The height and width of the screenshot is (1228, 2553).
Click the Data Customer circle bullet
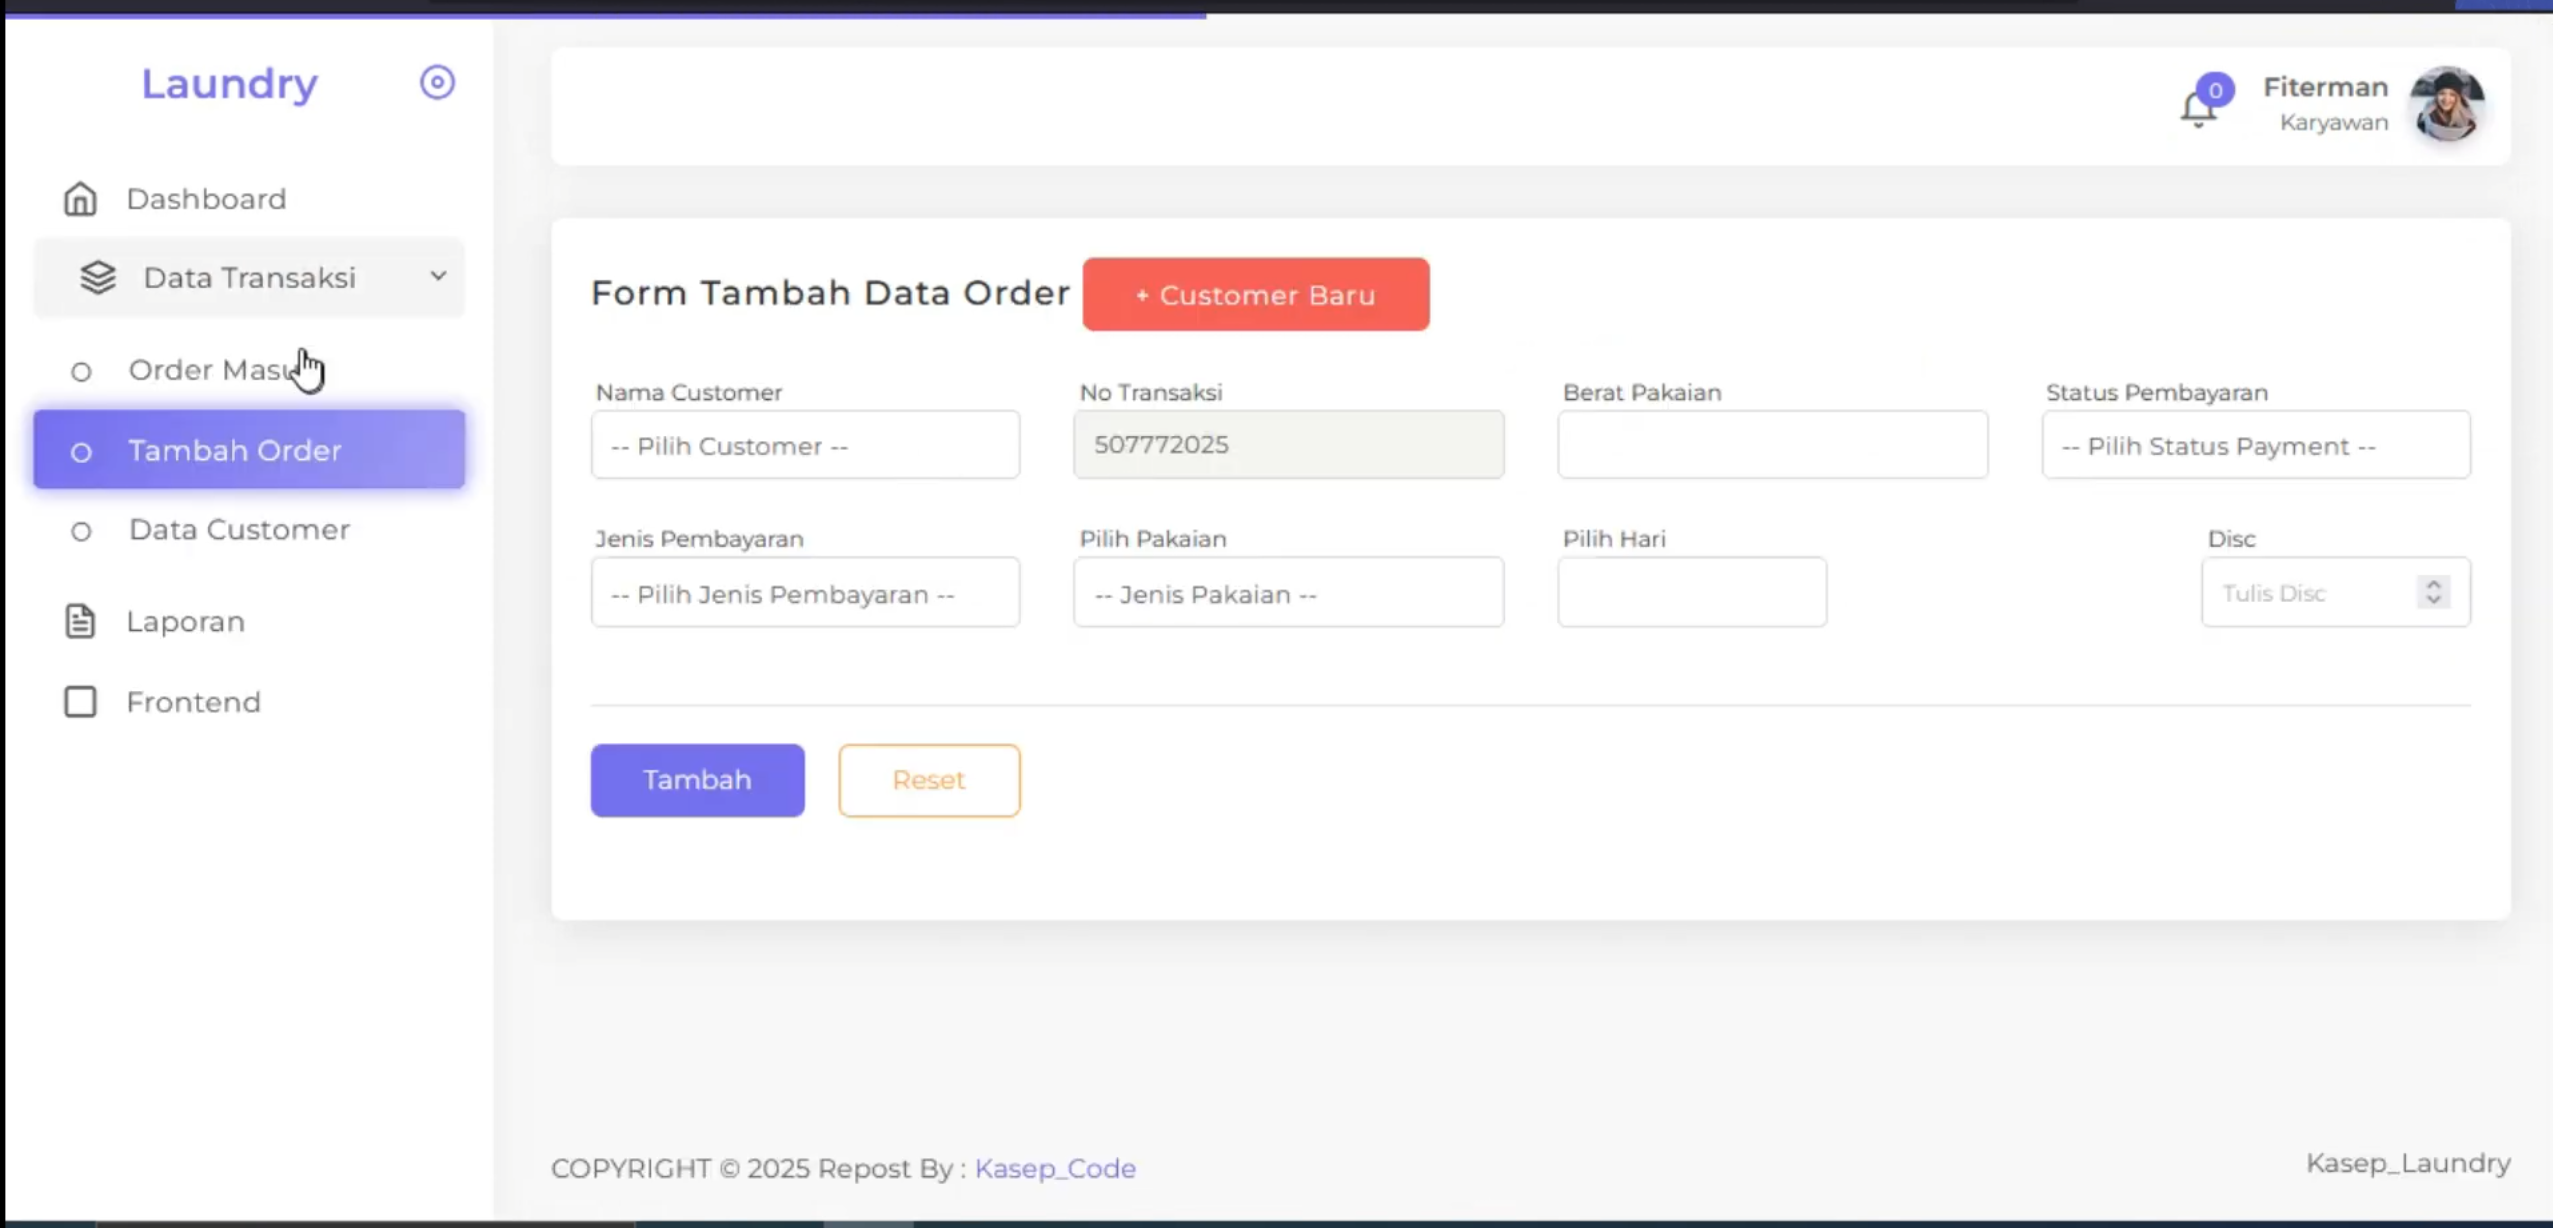click(x=81, y=531)
